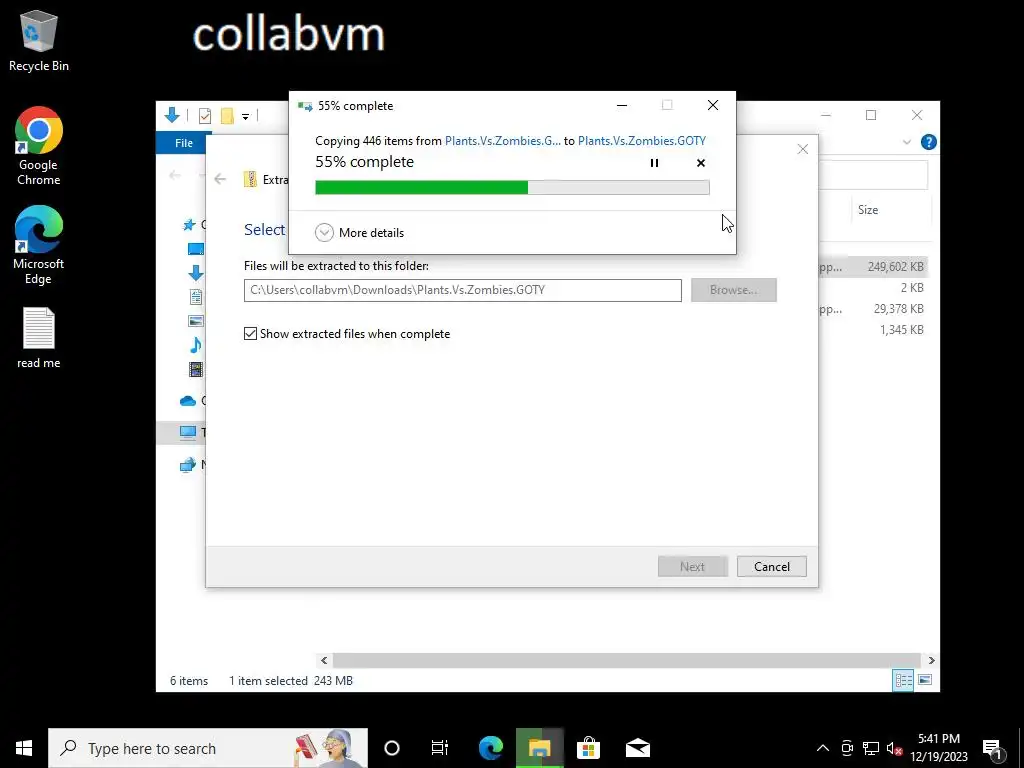Expand More details in copy dialog
1024x768 pixels.
359,232
